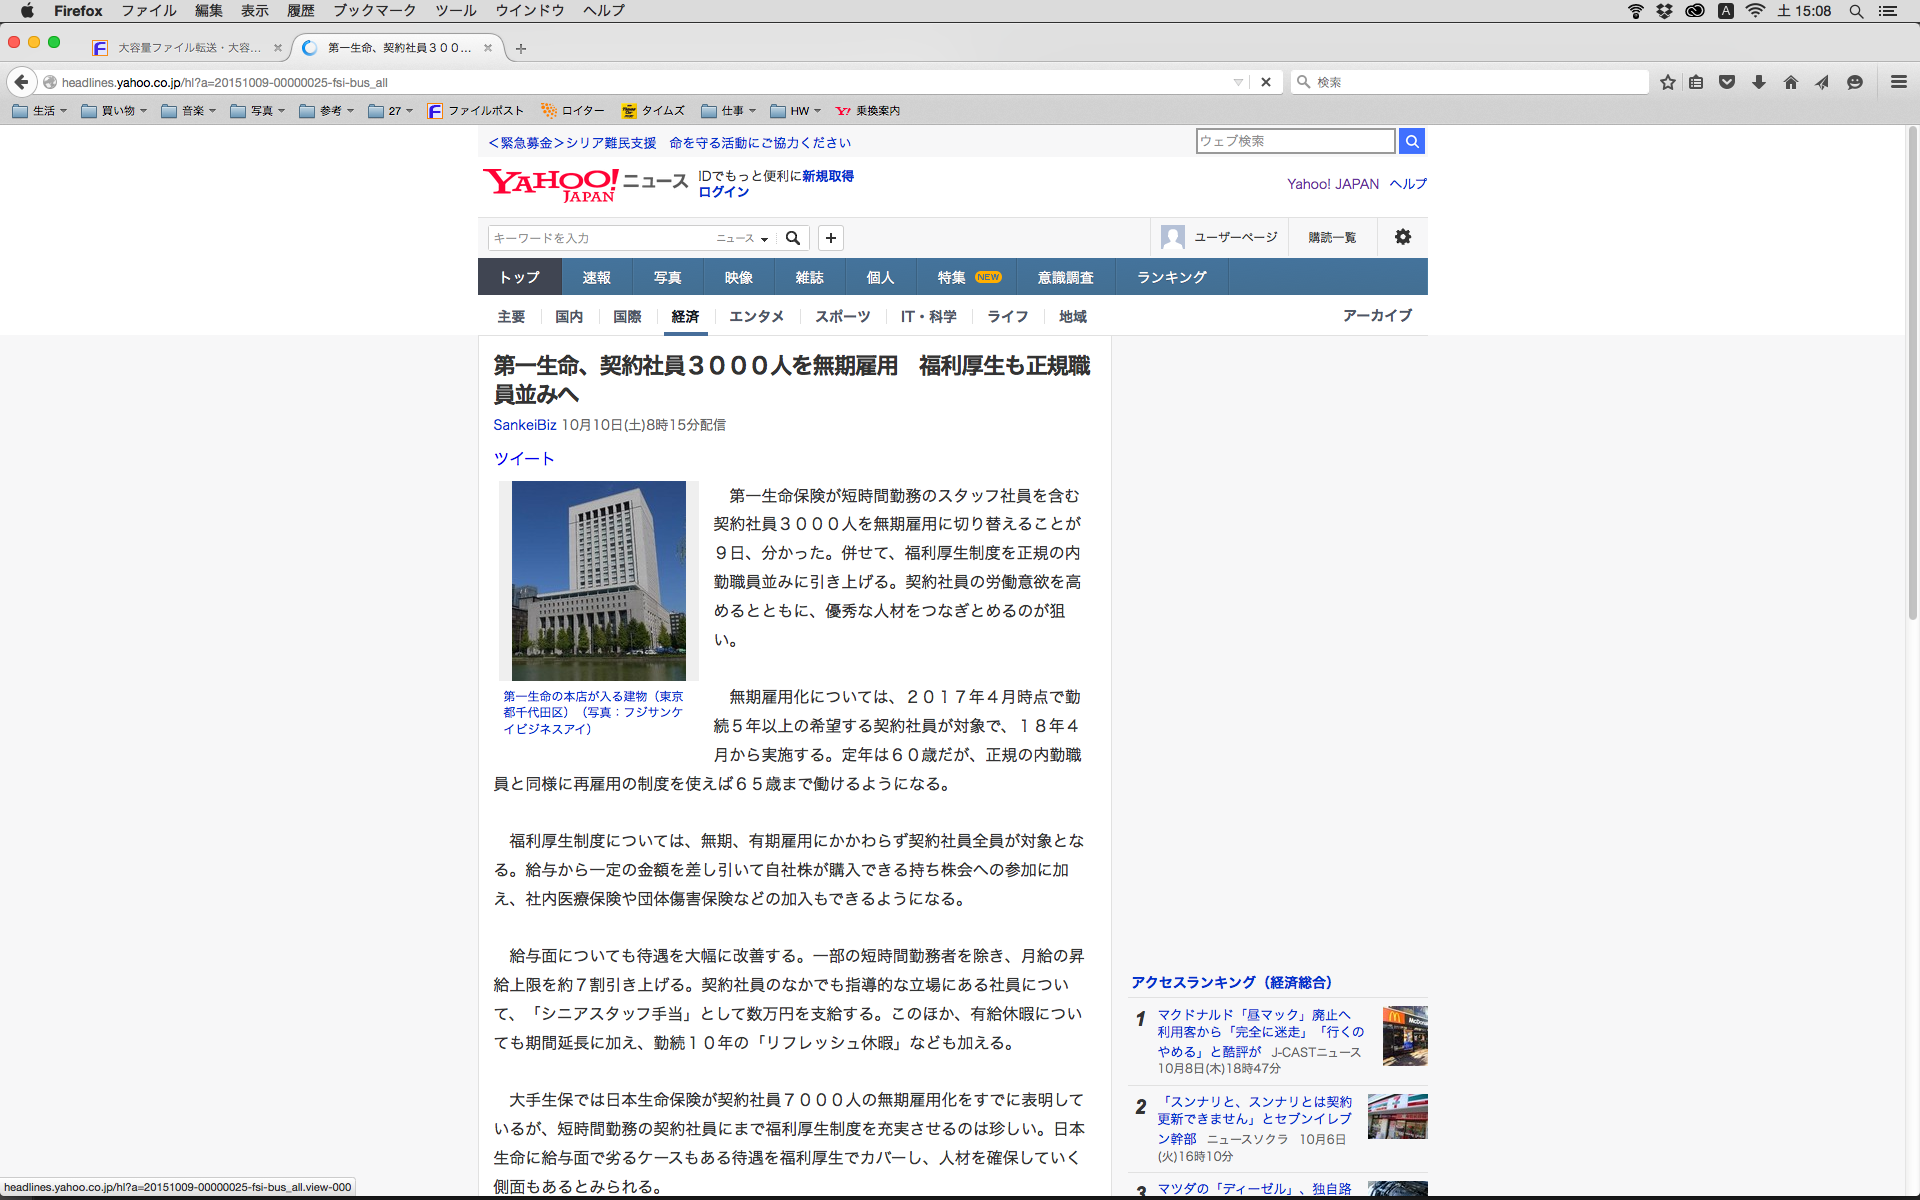This screenshot has height=1200, width=1920.
Task: Click the Firefox back arrow button
Action: tap(21, 82)
